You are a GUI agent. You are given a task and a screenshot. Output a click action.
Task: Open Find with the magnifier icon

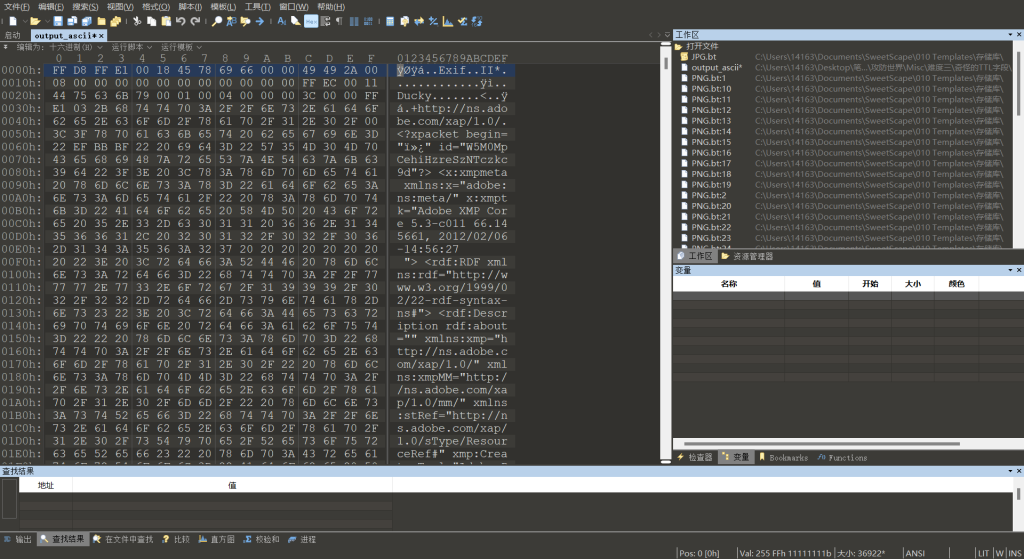tap(217, 20)
